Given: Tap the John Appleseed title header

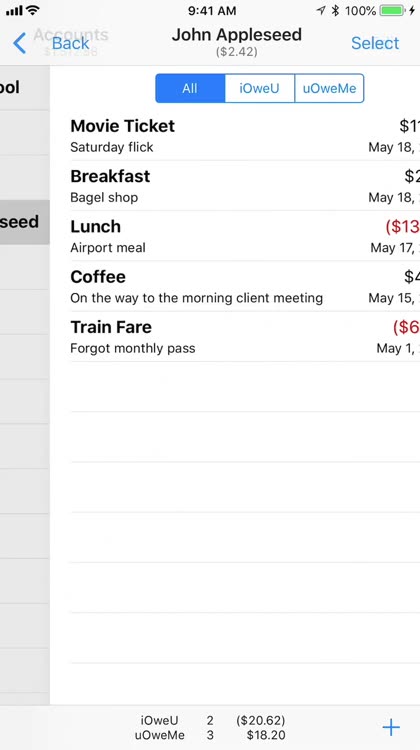Looking at the screenshot, I should (237, 35).
